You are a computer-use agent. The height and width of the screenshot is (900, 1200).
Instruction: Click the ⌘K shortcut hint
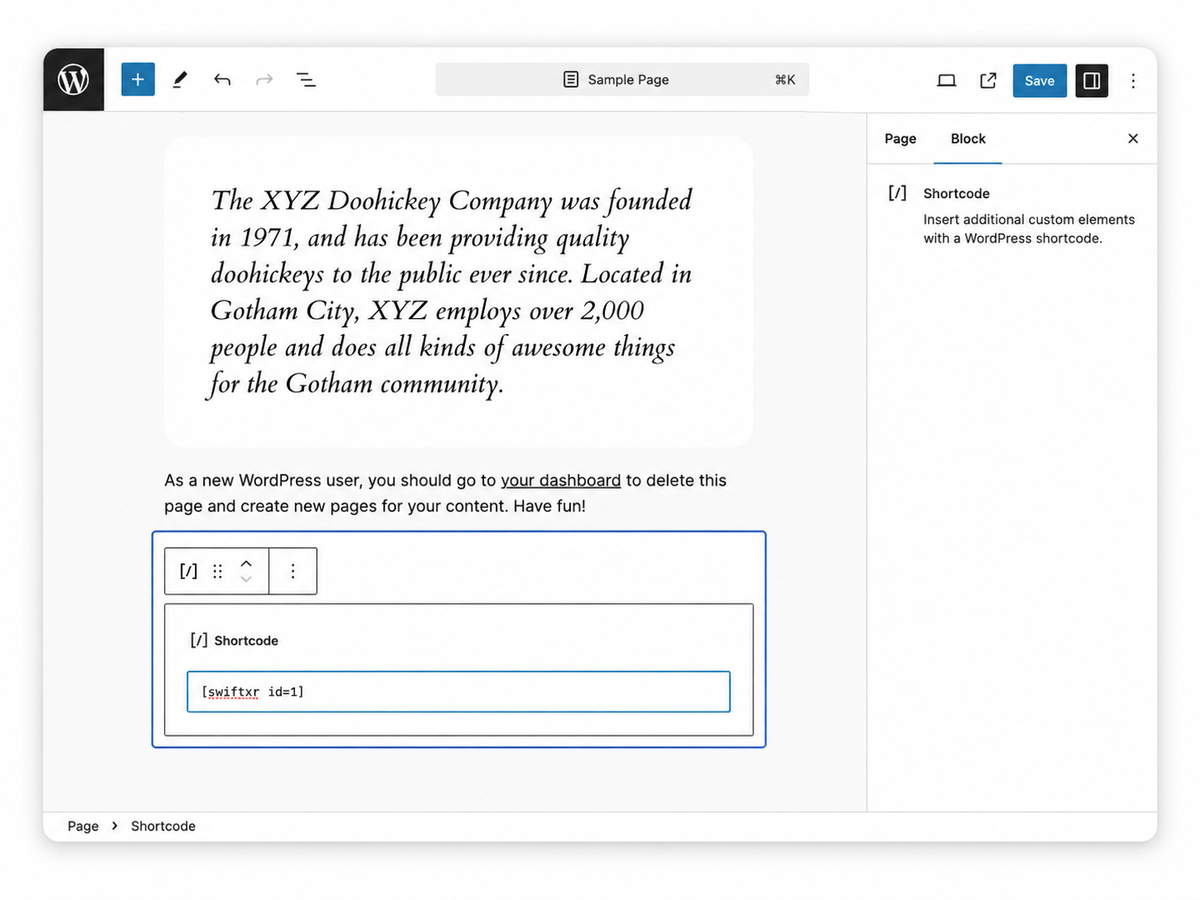point(785,80)
